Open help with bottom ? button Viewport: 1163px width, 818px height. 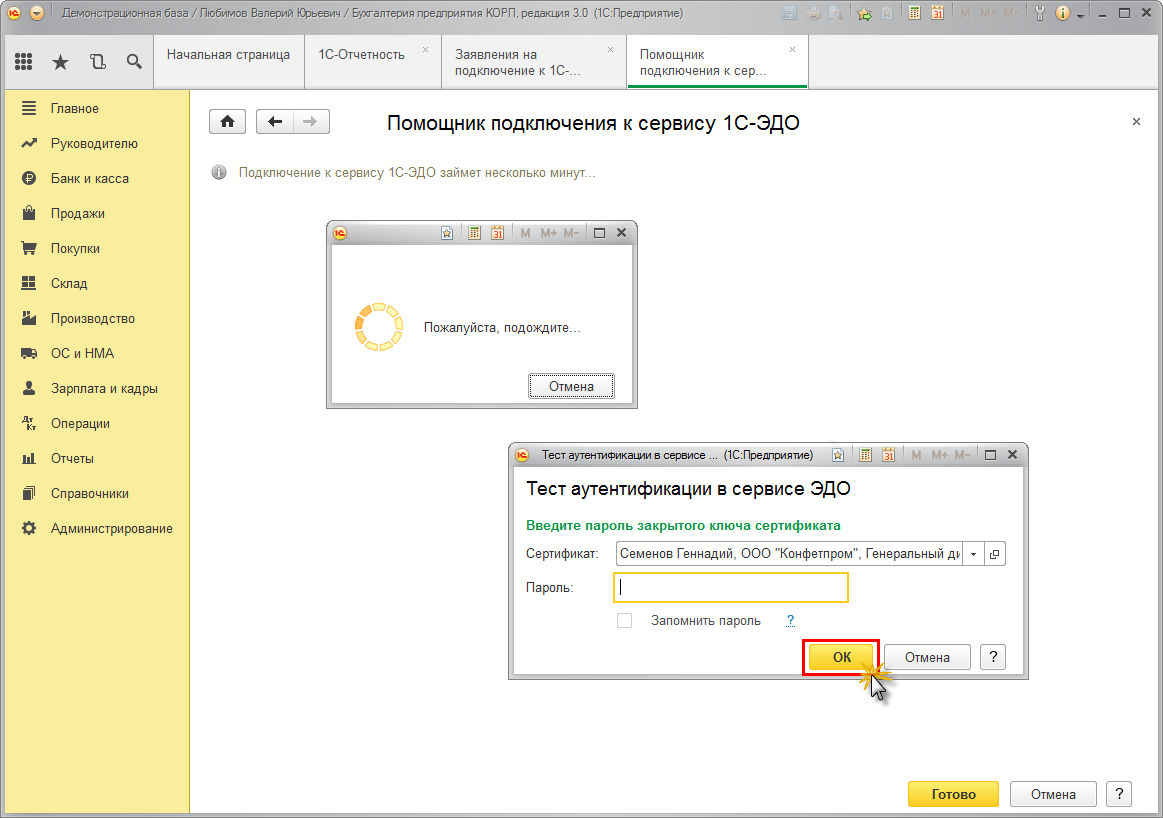(1119, 794)
